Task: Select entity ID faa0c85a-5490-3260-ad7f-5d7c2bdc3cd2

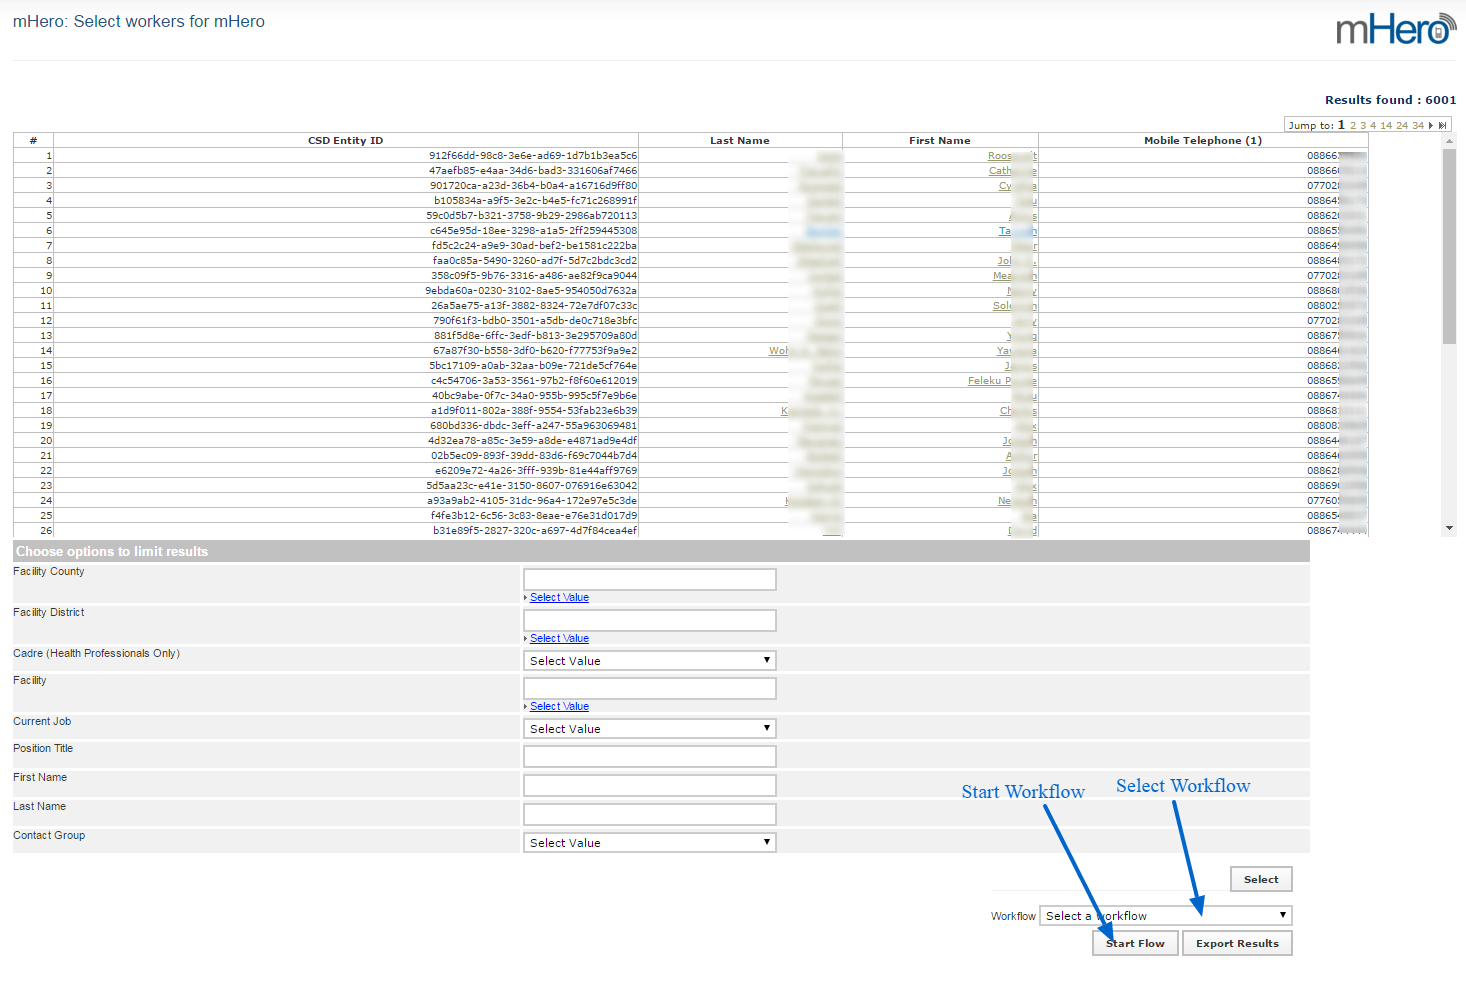Action: tap(535, 261)
